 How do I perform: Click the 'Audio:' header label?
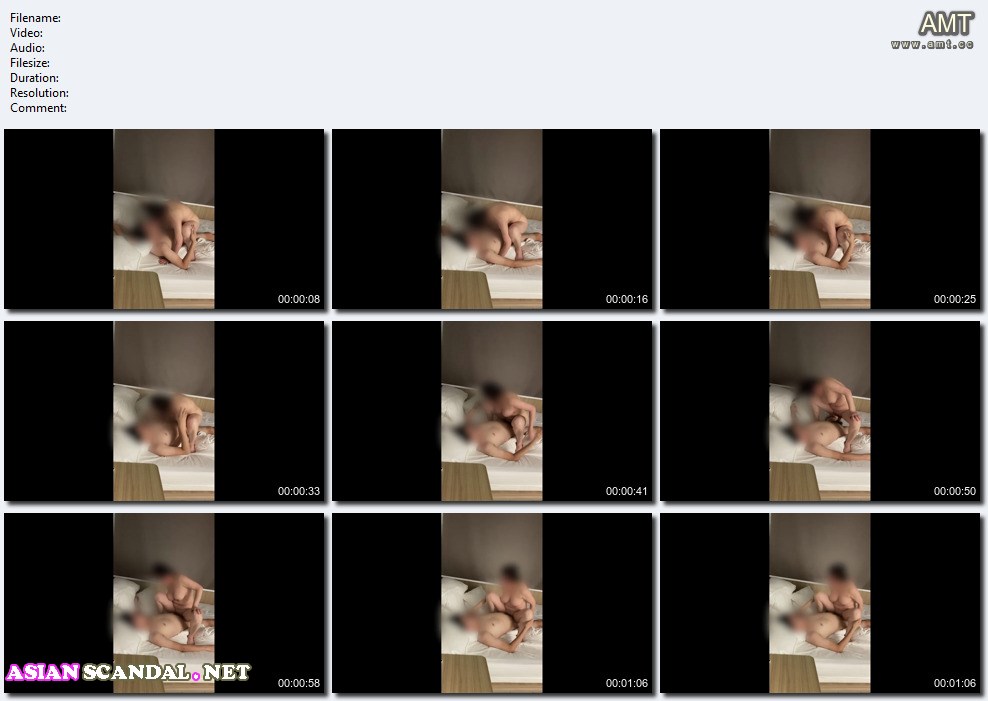(27, 48)
